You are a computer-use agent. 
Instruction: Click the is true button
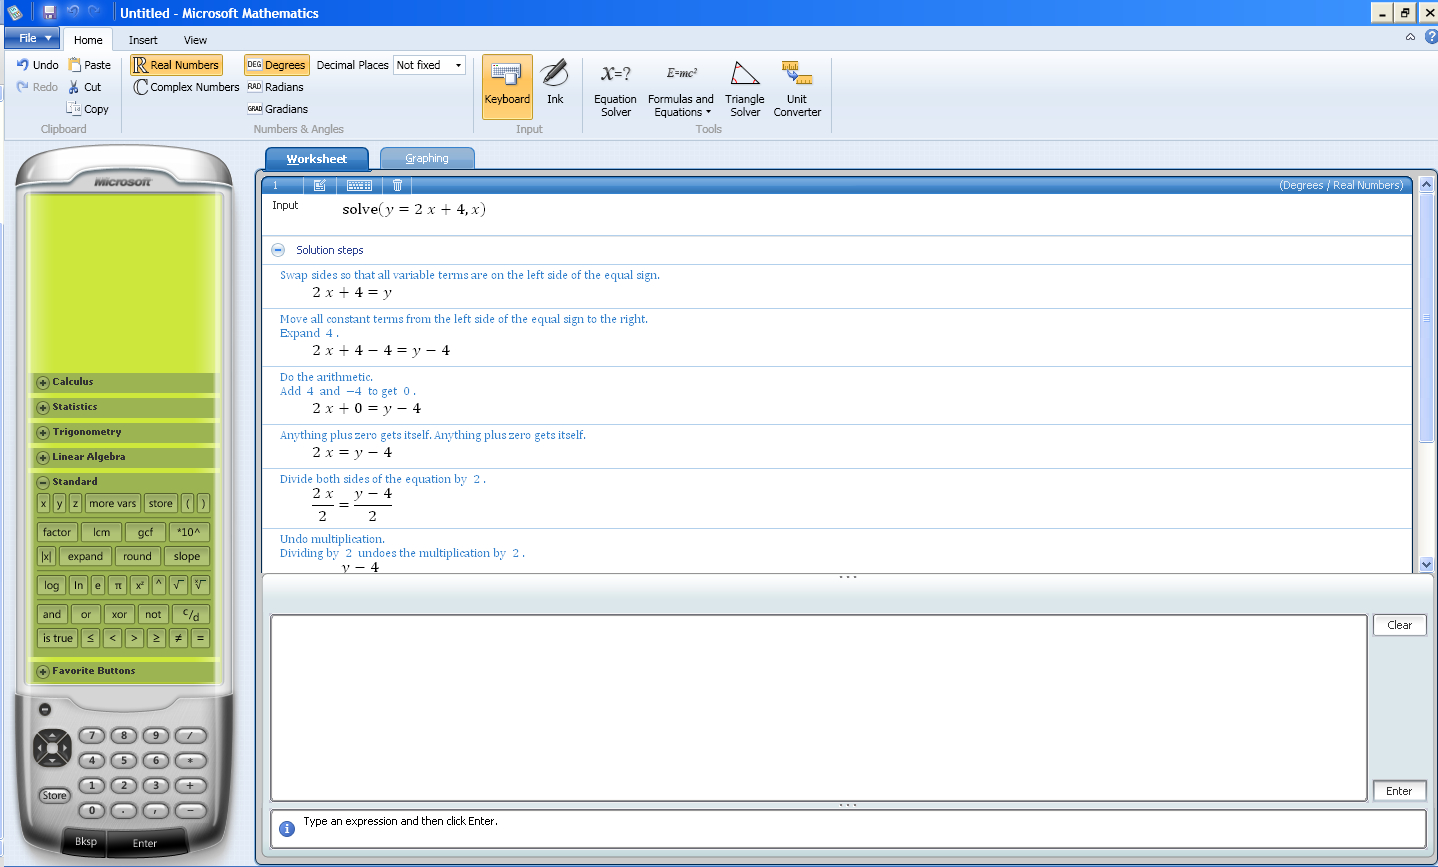pyautogui.click(x=58, y=638)
